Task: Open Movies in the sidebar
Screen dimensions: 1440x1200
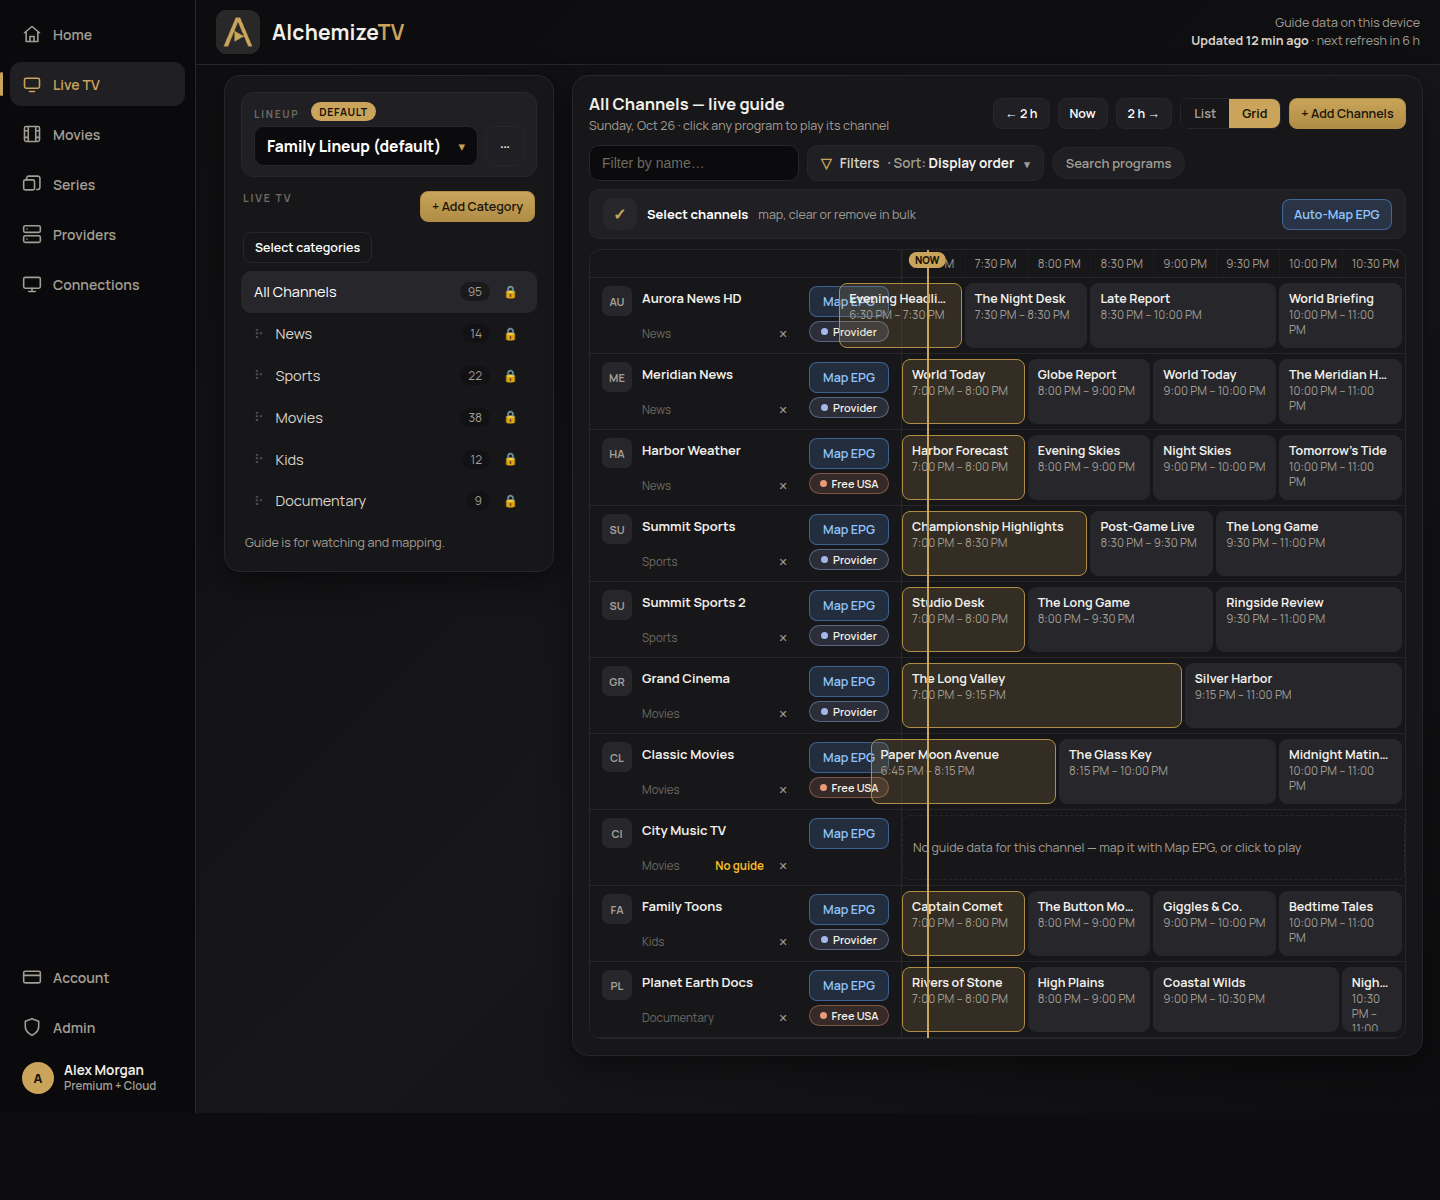Action: pos(97,135)
